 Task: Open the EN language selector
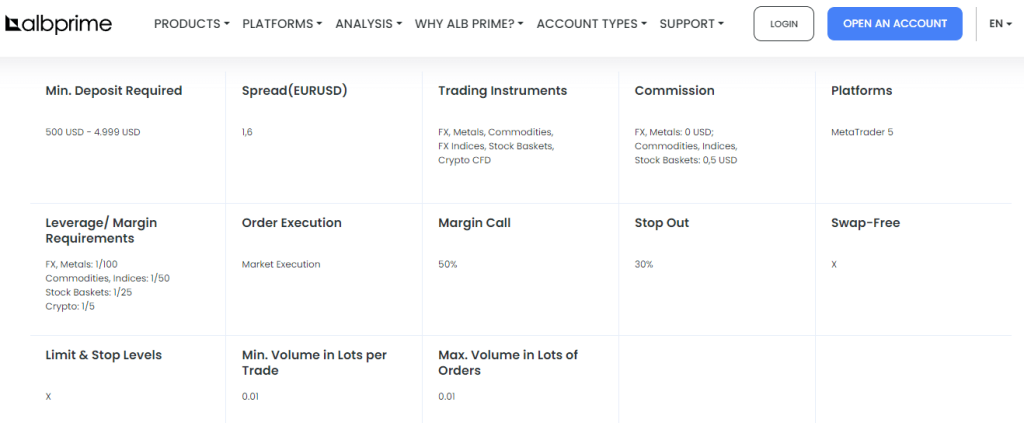(1000, 24)
